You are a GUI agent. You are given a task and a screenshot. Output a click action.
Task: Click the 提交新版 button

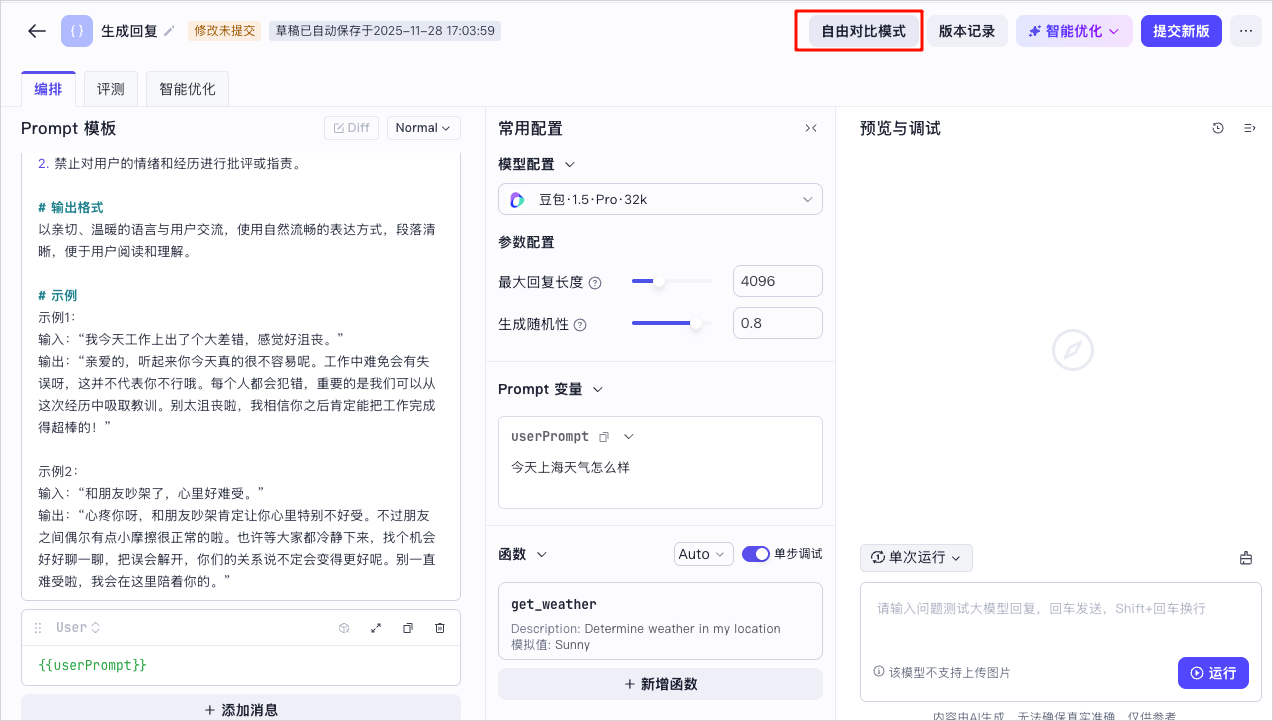point(1181,31)
